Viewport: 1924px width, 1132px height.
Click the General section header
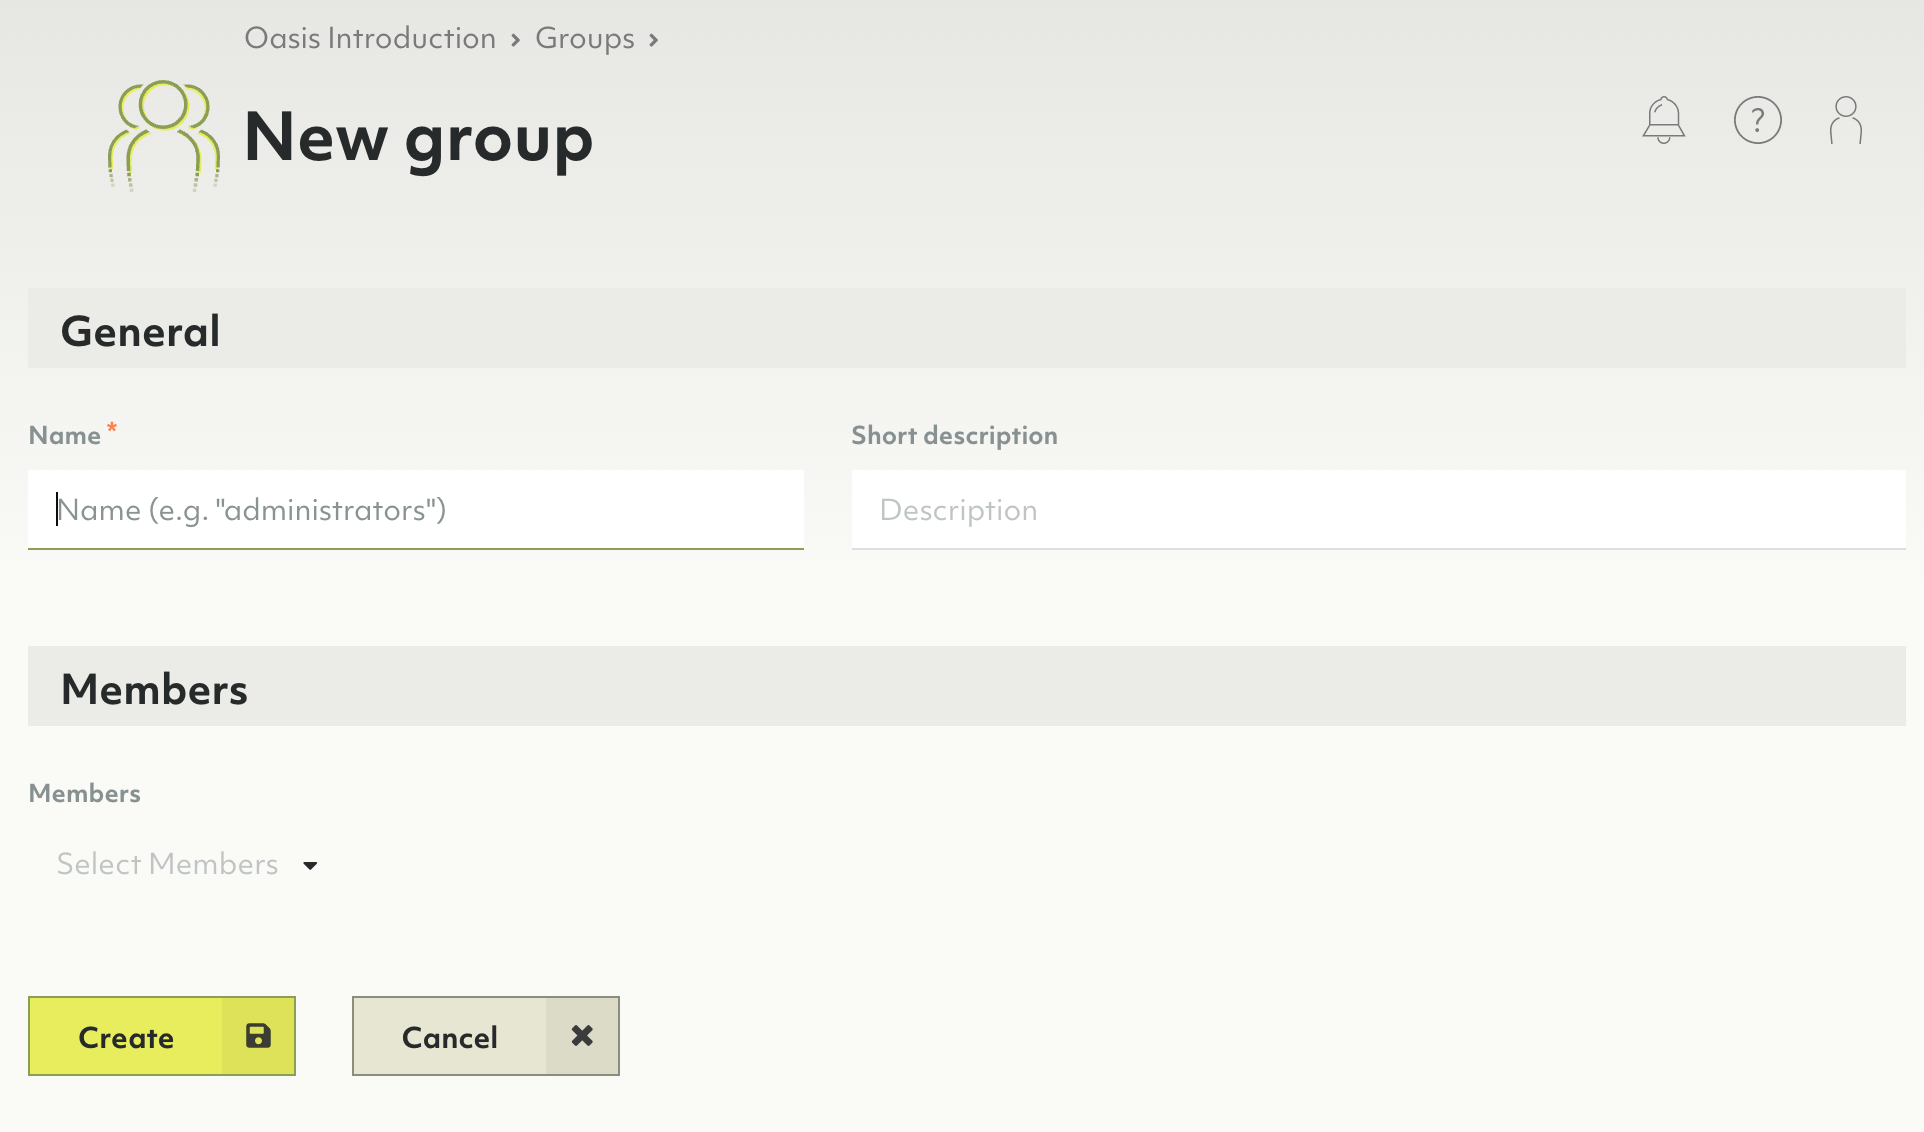point(140,331)
